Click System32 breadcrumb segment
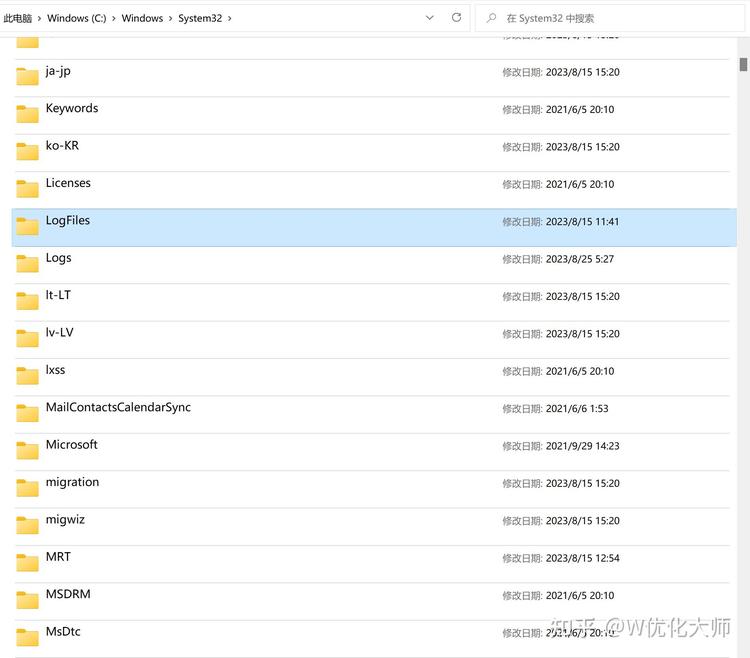This screenshot has height=658, width=750. 200,18
